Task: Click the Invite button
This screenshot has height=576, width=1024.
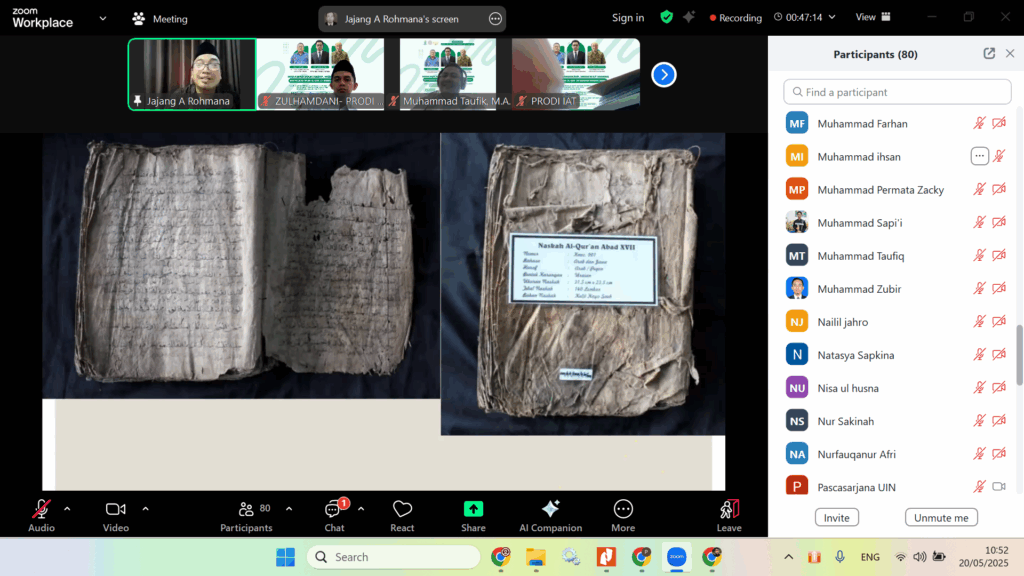Action: point(836,518)
